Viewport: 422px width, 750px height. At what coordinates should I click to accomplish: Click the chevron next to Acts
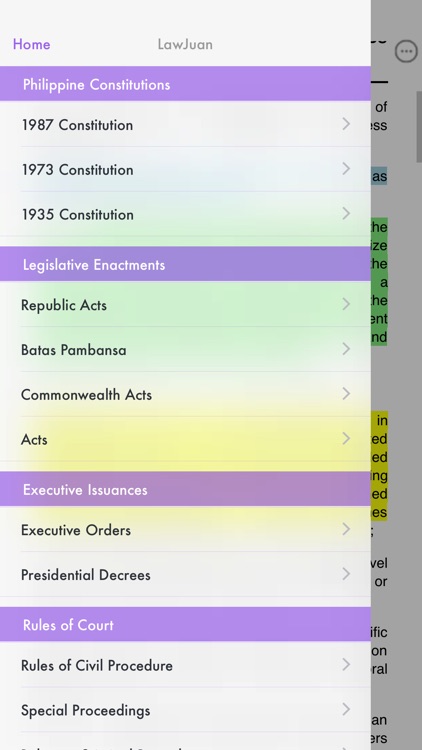coord(346,439)
